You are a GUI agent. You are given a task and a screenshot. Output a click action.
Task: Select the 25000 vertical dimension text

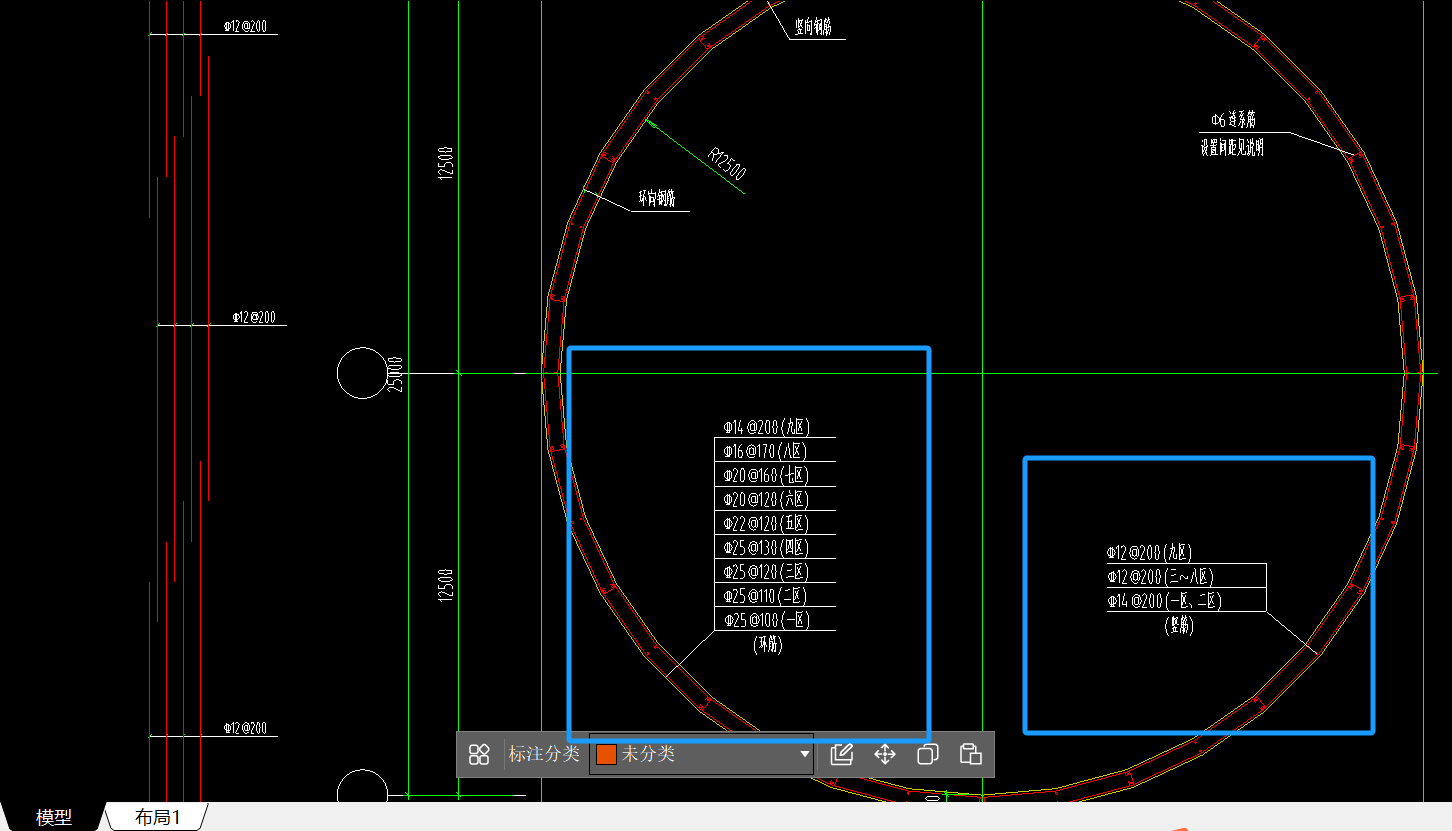[396, 373]
